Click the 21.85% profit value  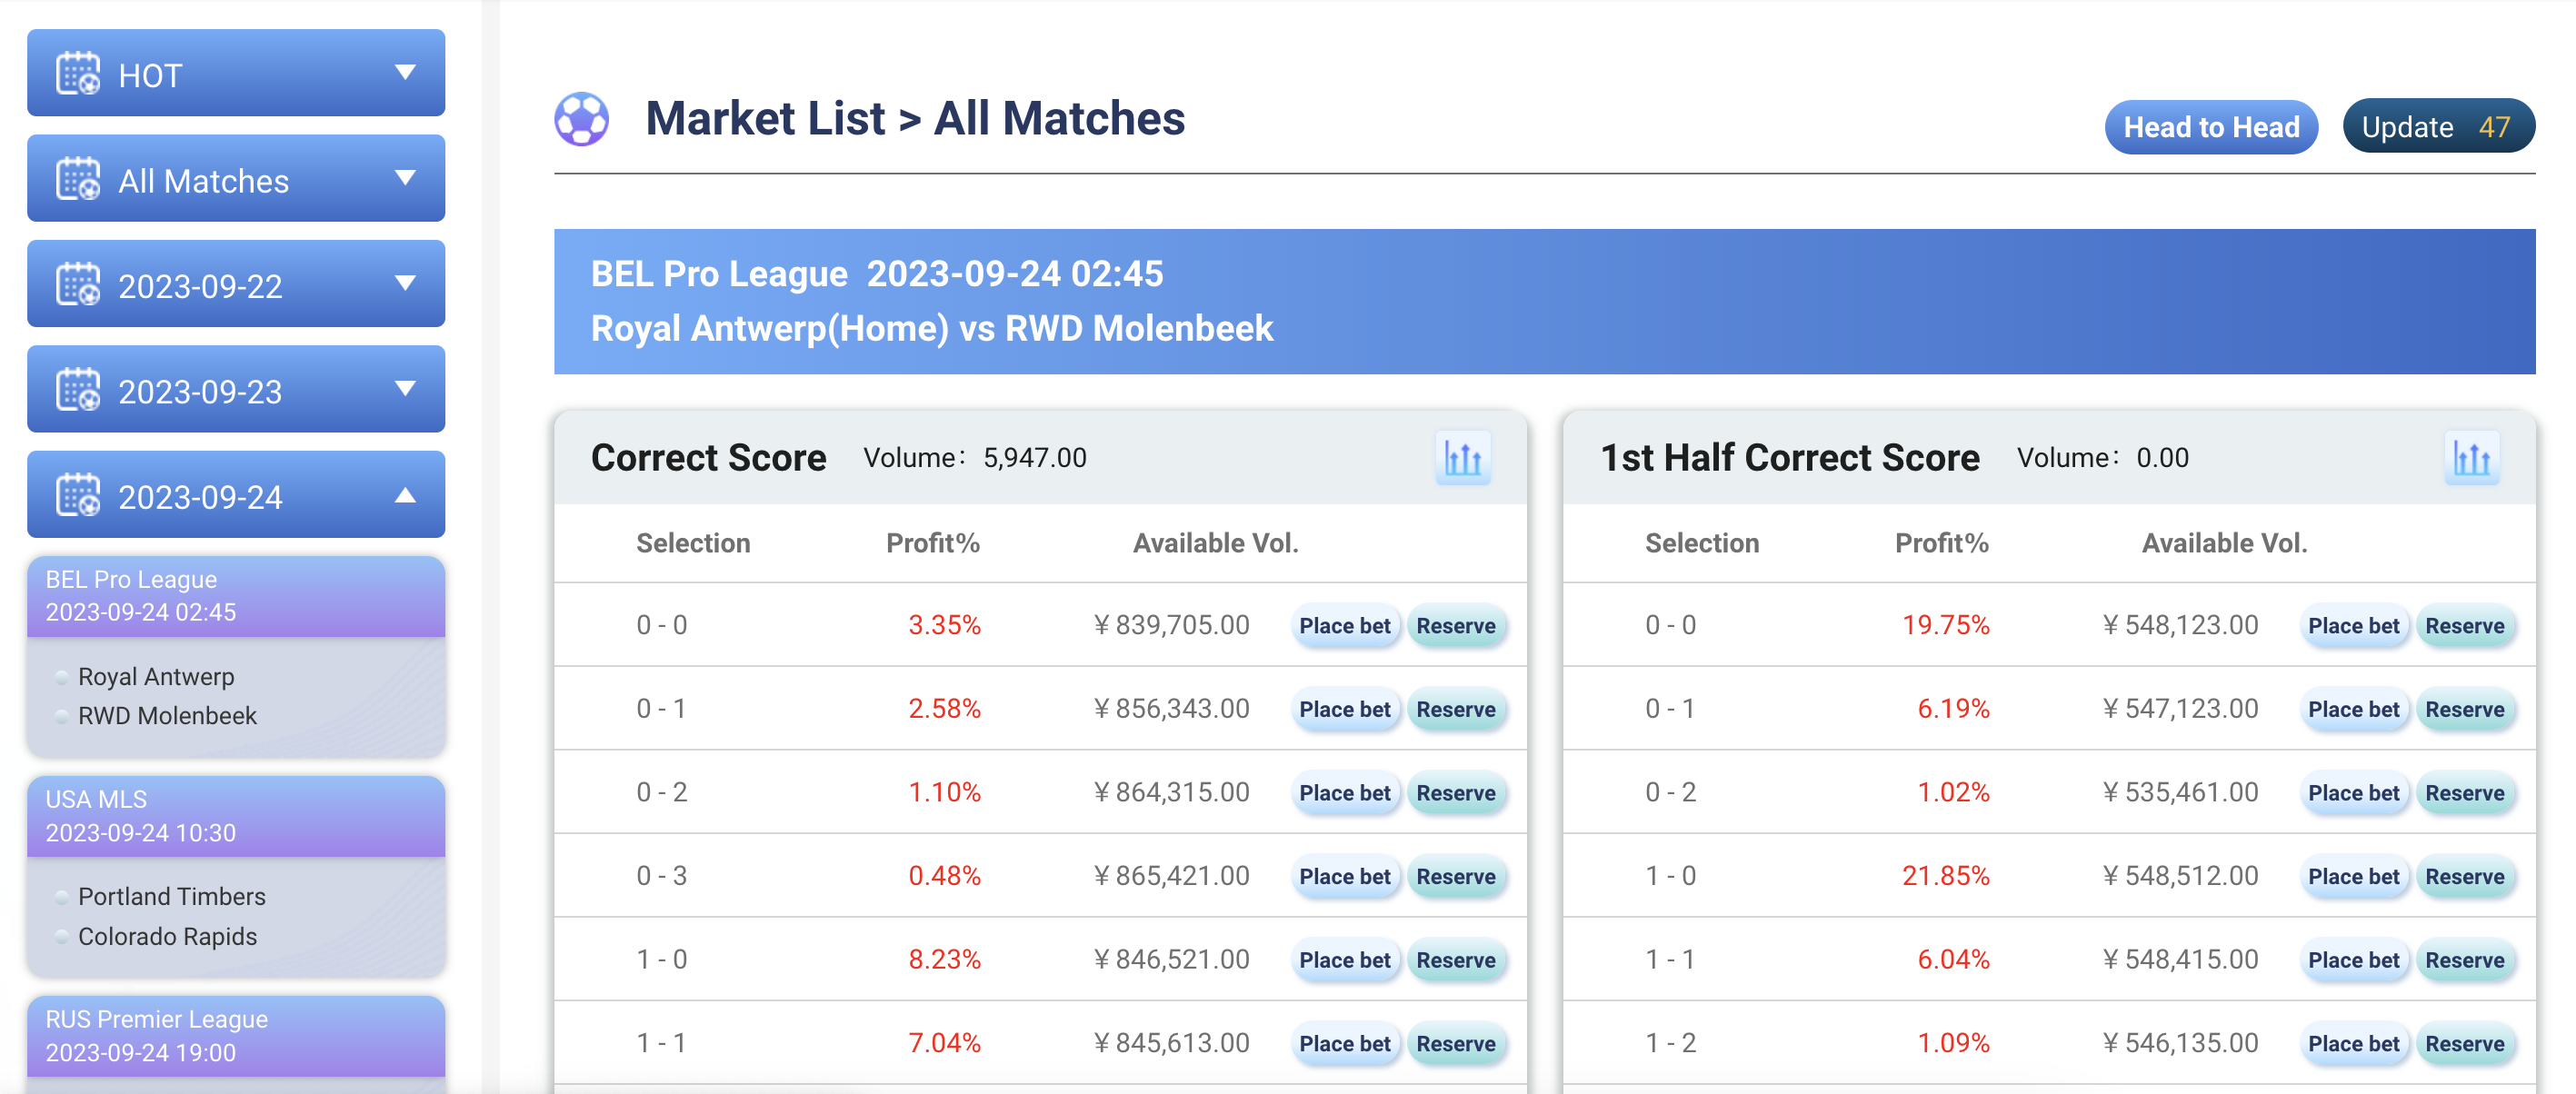point(1945,876)
